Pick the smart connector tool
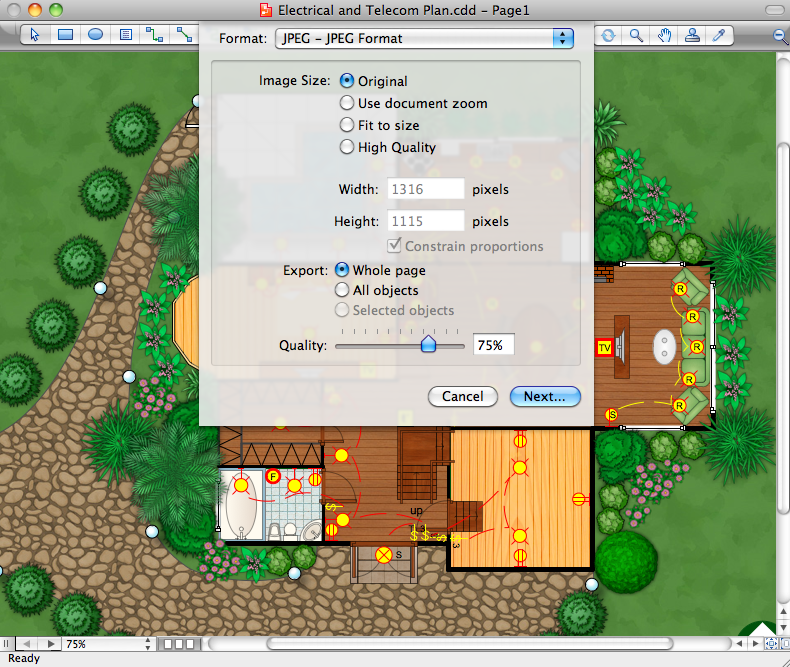This screenshot has height=667, width=790. pyautogui.click(x=154, y=35)
